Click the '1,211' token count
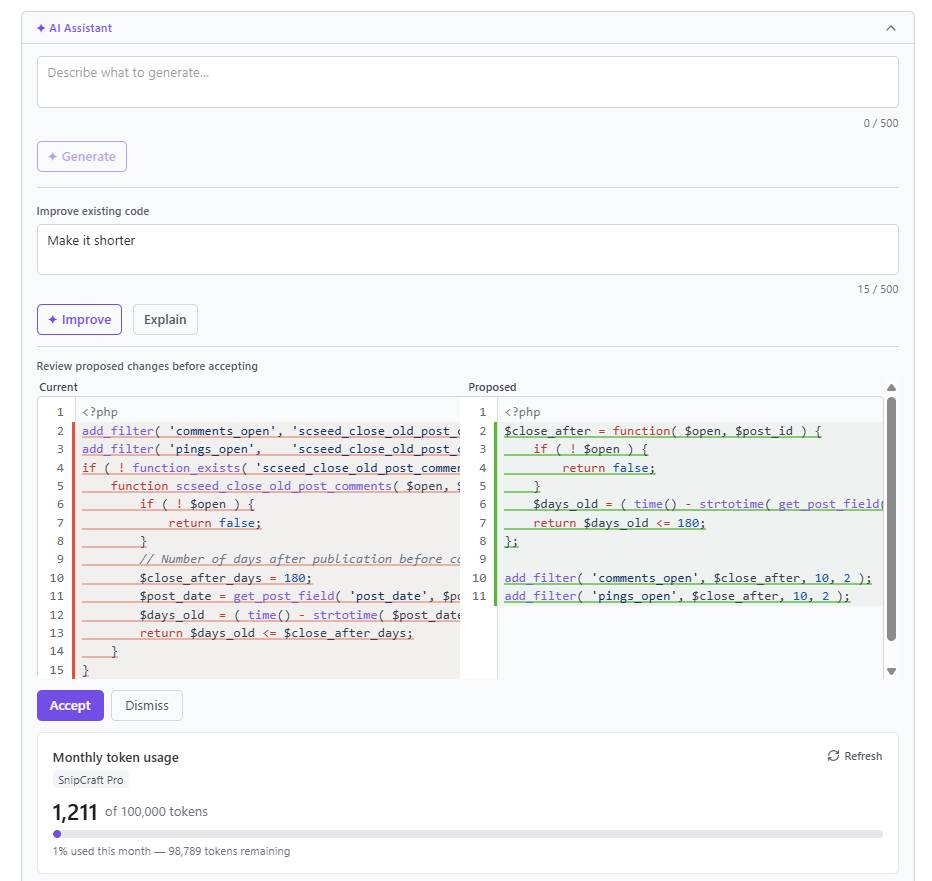 click(75, 812)
